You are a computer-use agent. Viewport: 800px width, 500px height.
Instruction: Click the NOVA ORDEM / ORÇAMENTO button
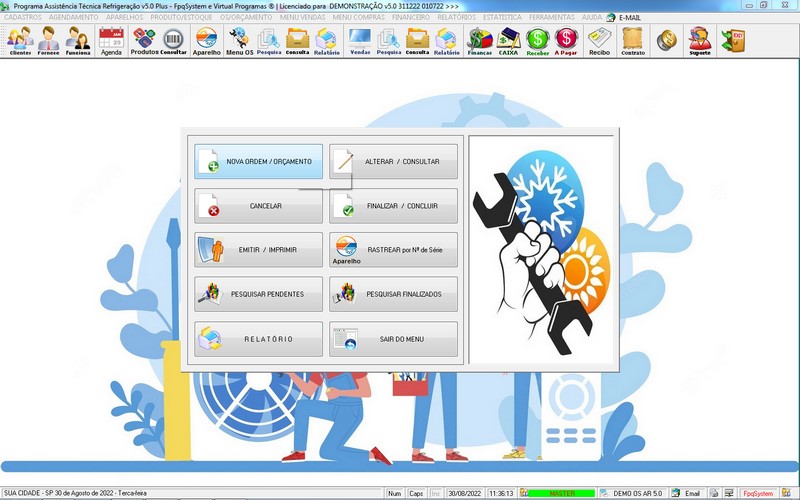(x=258, y=161)
